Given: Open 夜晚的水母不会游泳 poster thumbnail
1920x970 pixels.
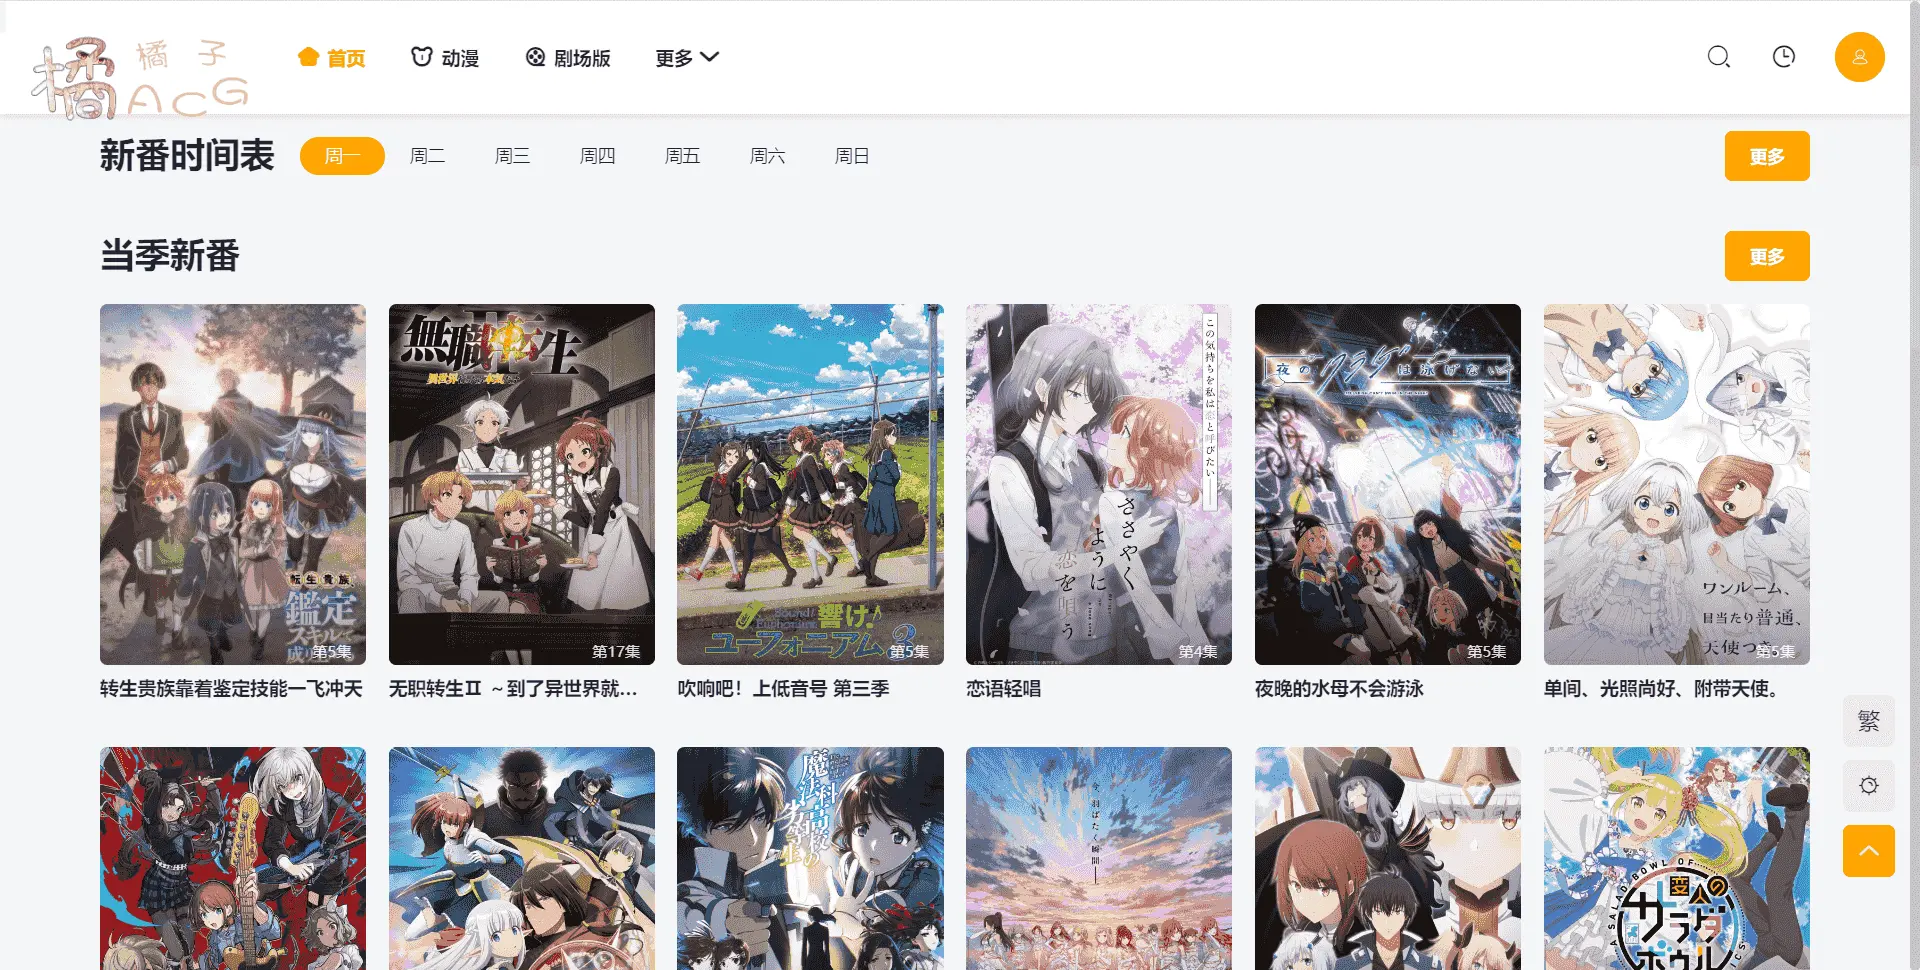Looking at the screenshot, I should coord(1388,484).
